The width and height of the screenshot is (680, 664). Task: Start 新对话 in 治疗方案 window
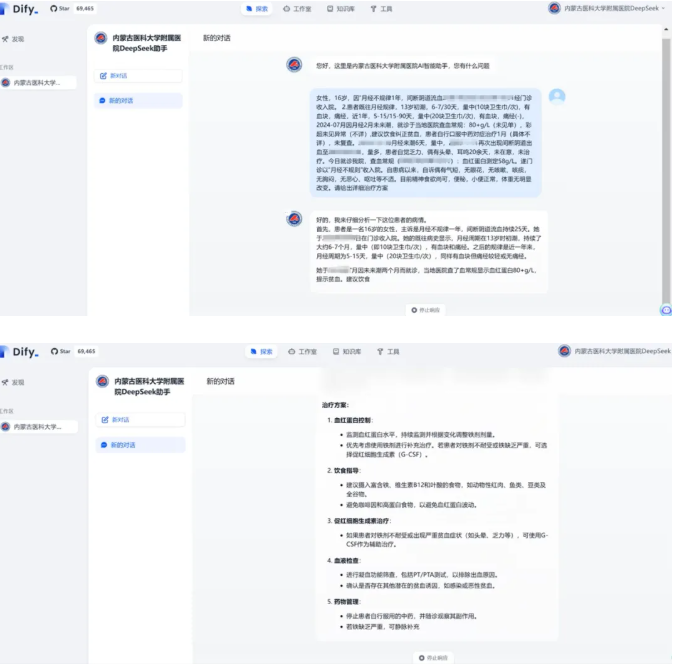140,420
